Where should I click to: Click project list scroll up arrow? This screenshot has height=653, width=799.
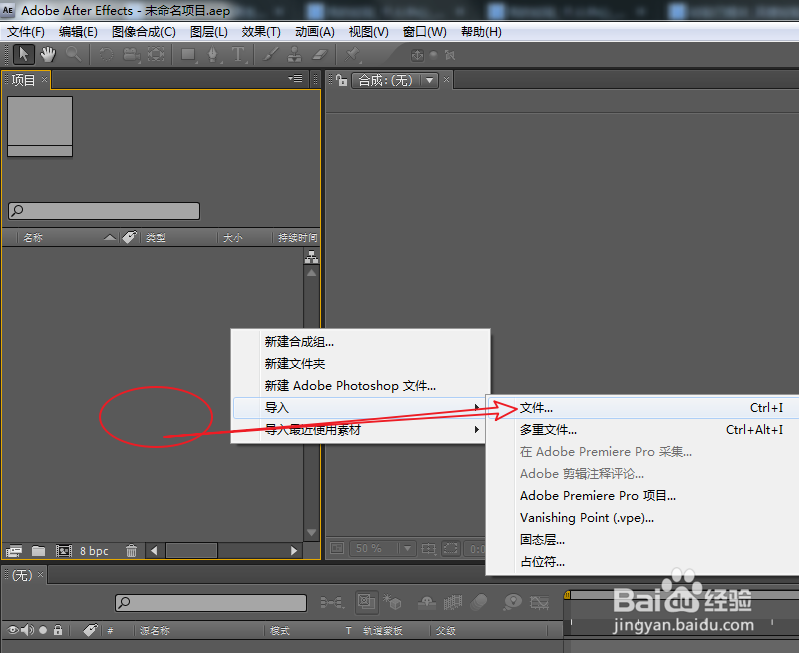coord(311,273)
